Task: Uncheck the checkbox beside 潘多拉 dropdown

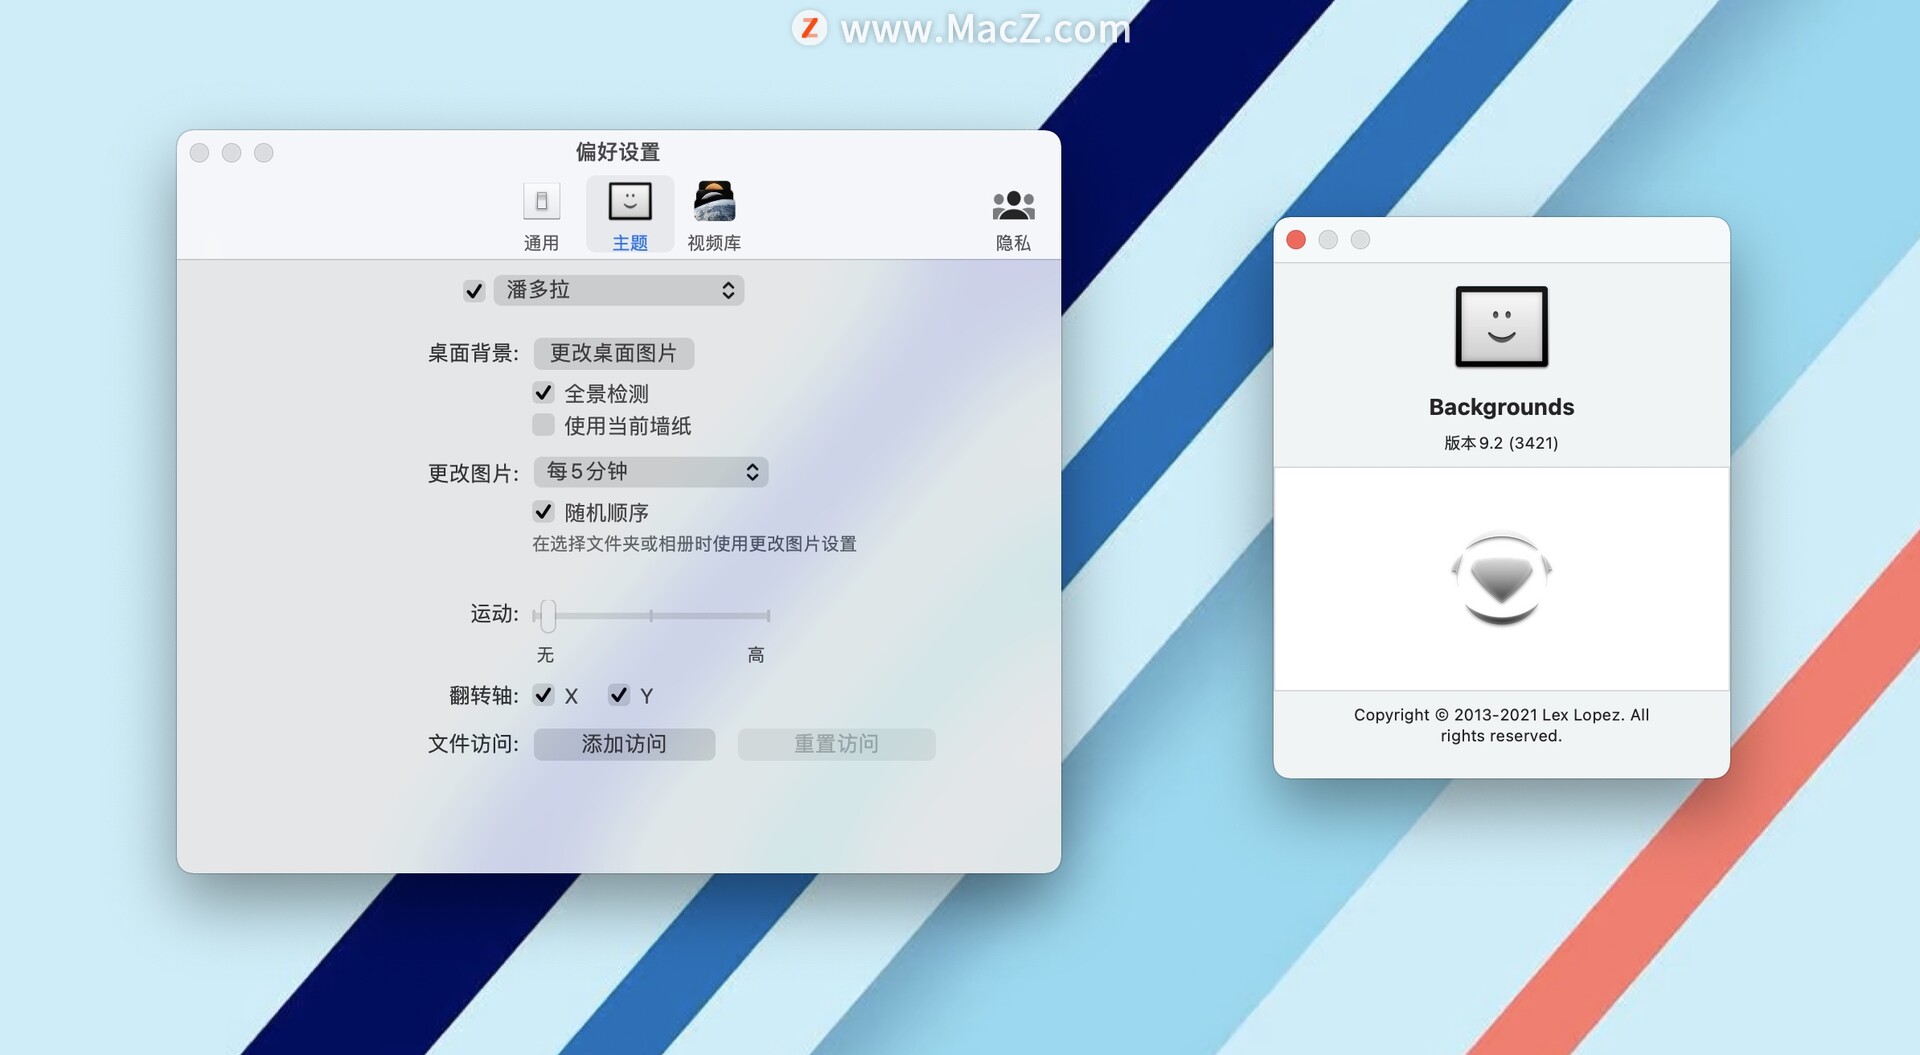Action: 474,291
